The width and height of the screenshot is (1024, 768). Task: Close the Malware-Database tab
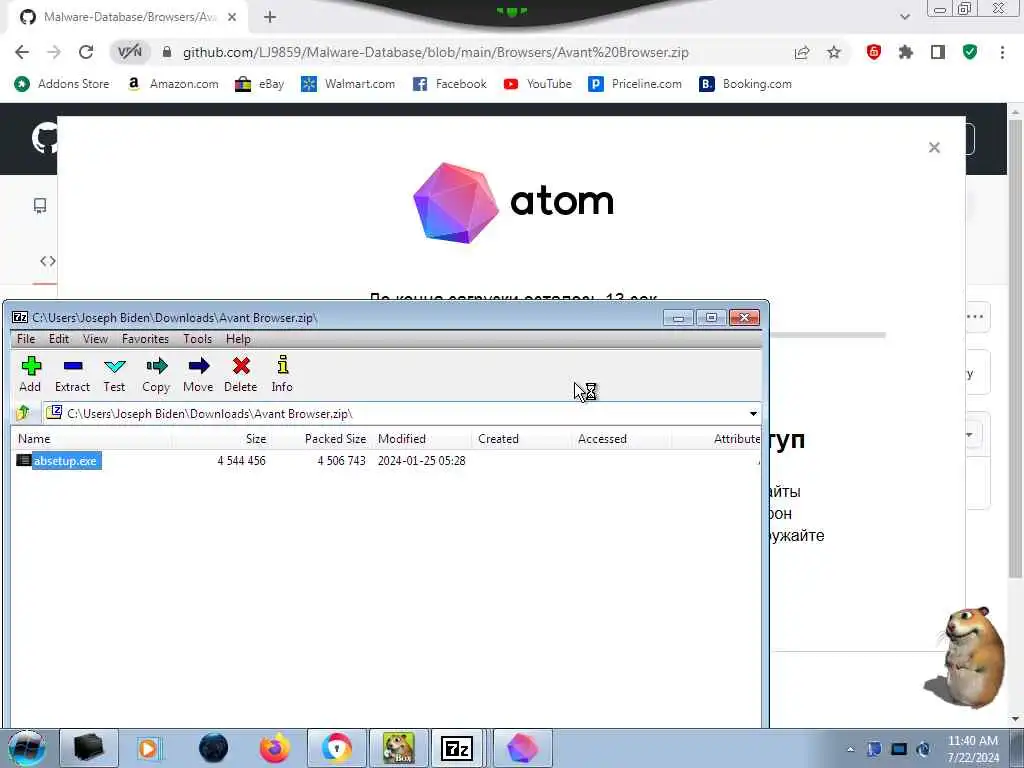(232, 18)
